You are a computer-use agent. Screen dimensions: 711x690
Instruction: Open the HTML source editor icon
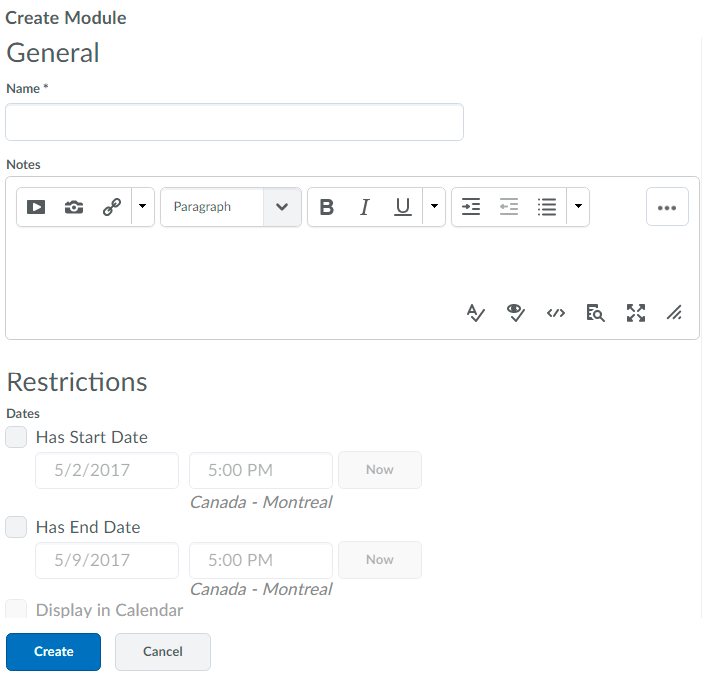click(556, 313)
